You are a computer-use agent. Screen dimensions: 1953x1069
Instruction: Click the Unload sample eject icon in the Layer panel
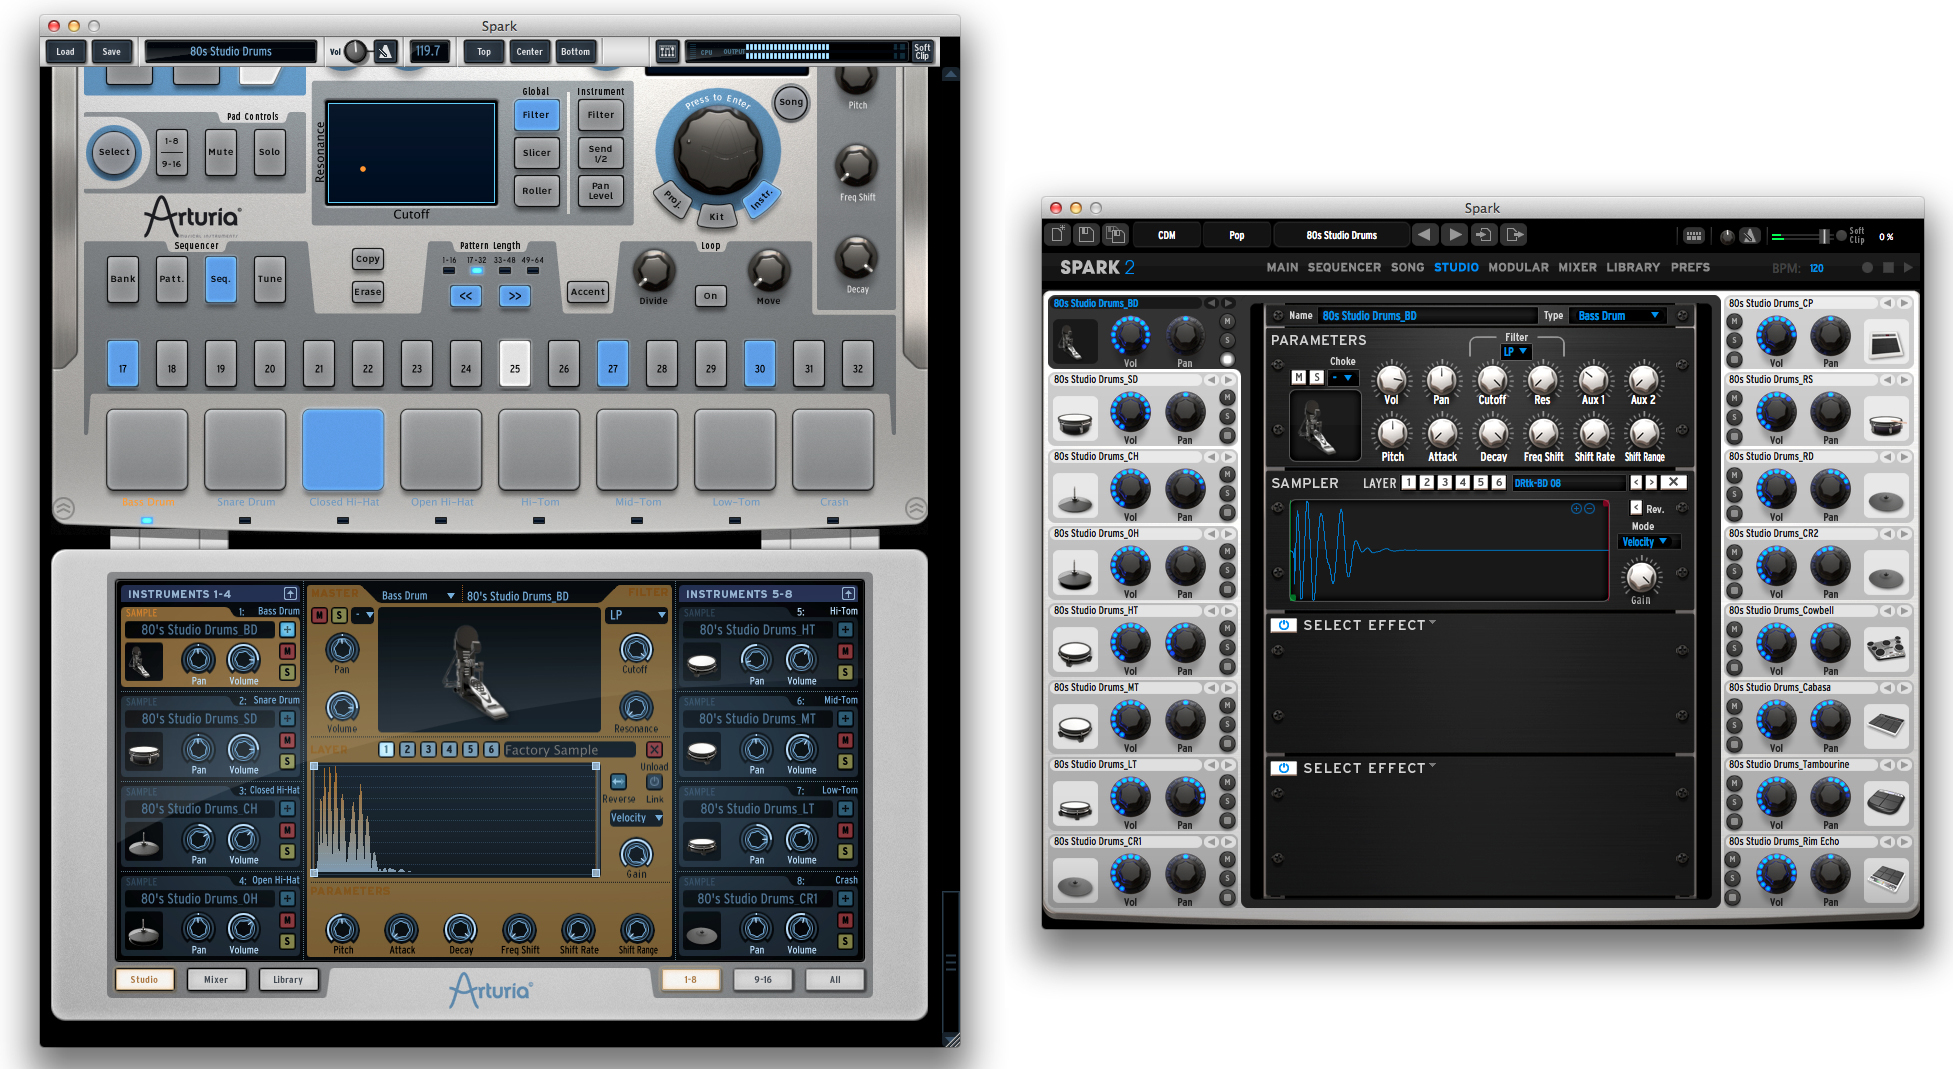654,750
